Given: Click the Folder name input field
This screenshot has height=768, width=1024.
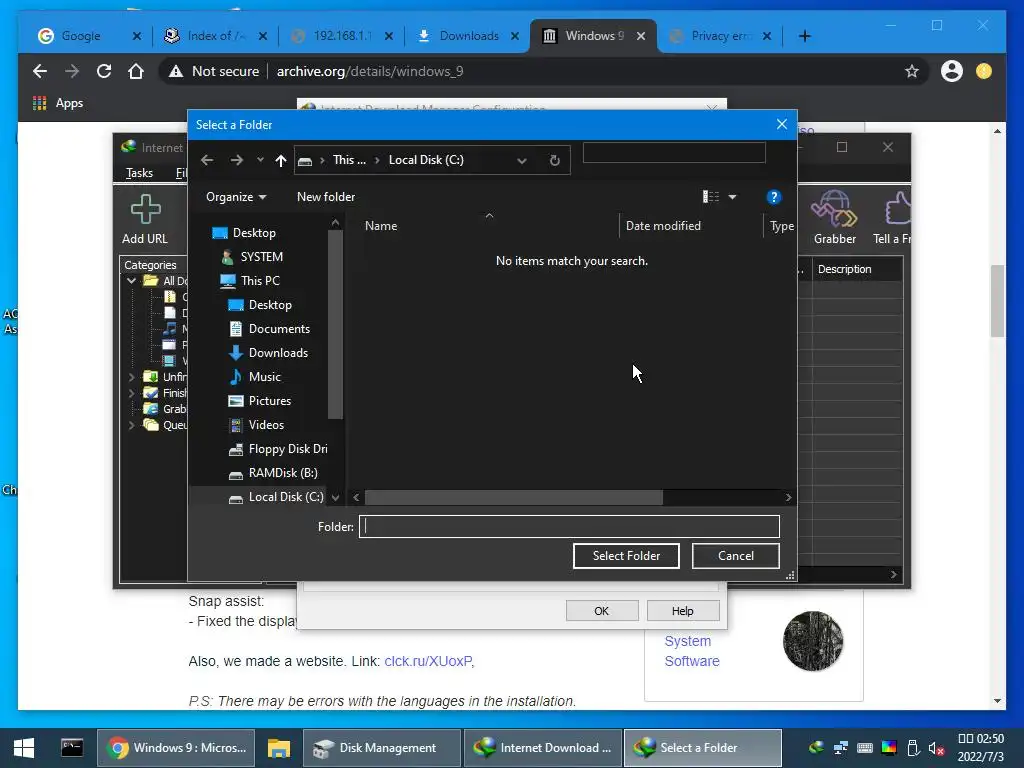Looking at the screenshot, I should coord(569,526).
